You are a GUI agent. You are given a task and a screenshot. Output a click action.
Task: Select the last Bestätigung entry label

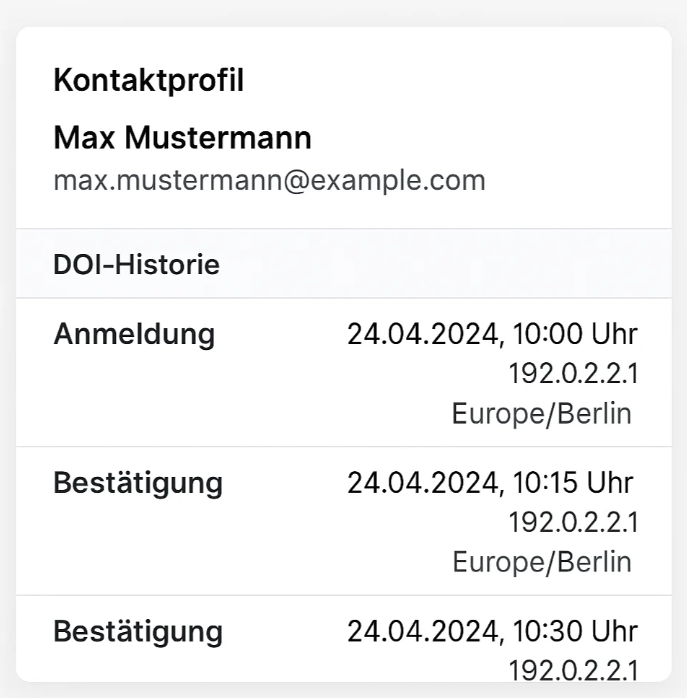click(138, 632)
